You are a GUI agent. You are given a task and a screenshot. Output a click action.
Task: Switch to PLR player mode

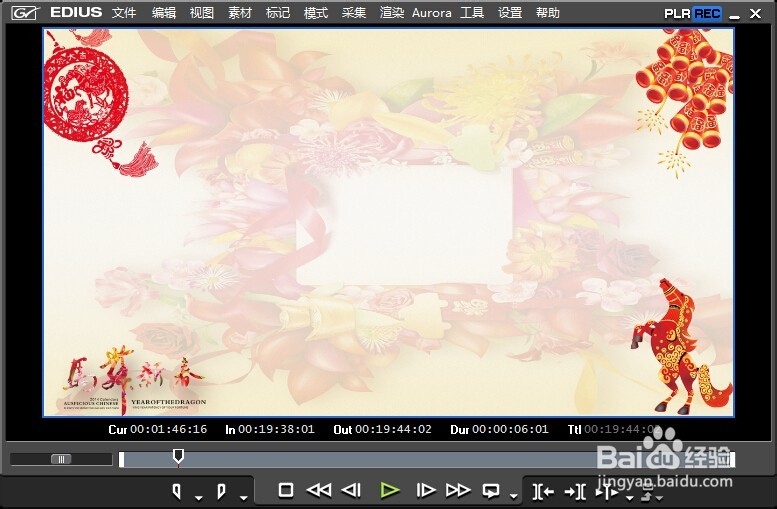(x=677, y=13)
